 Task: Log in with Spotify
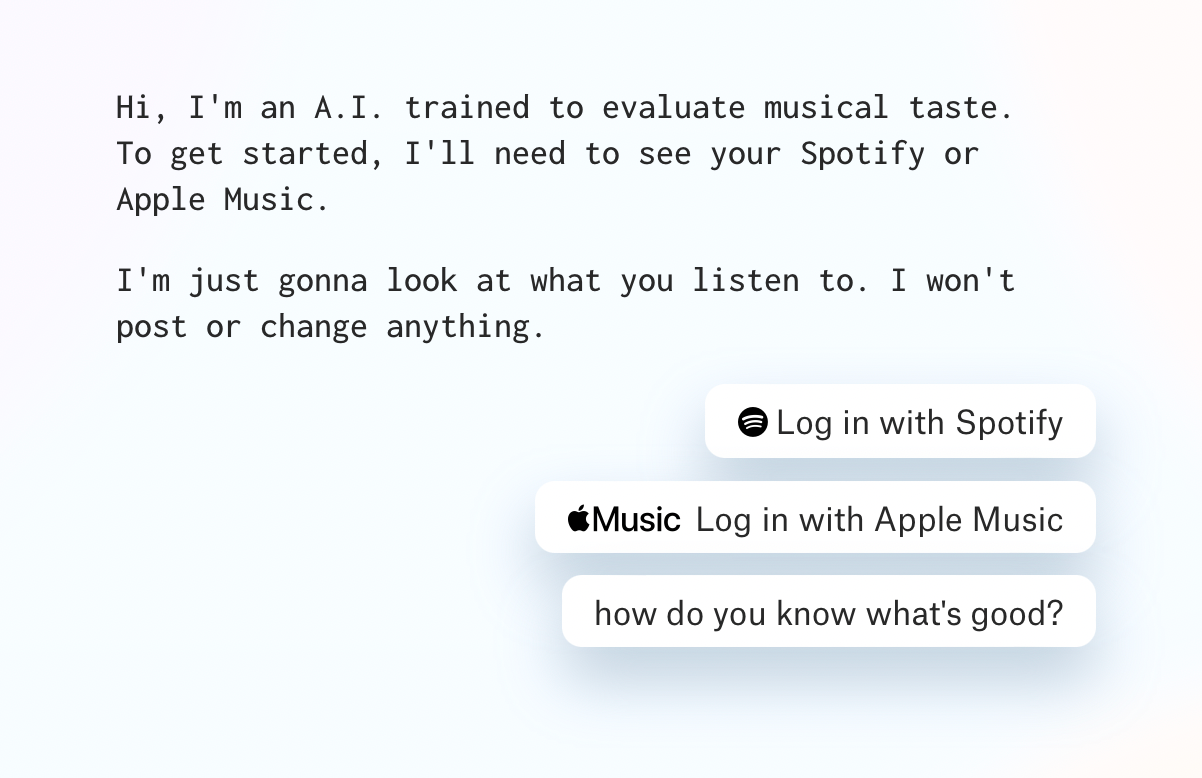[x=900, y=421]
